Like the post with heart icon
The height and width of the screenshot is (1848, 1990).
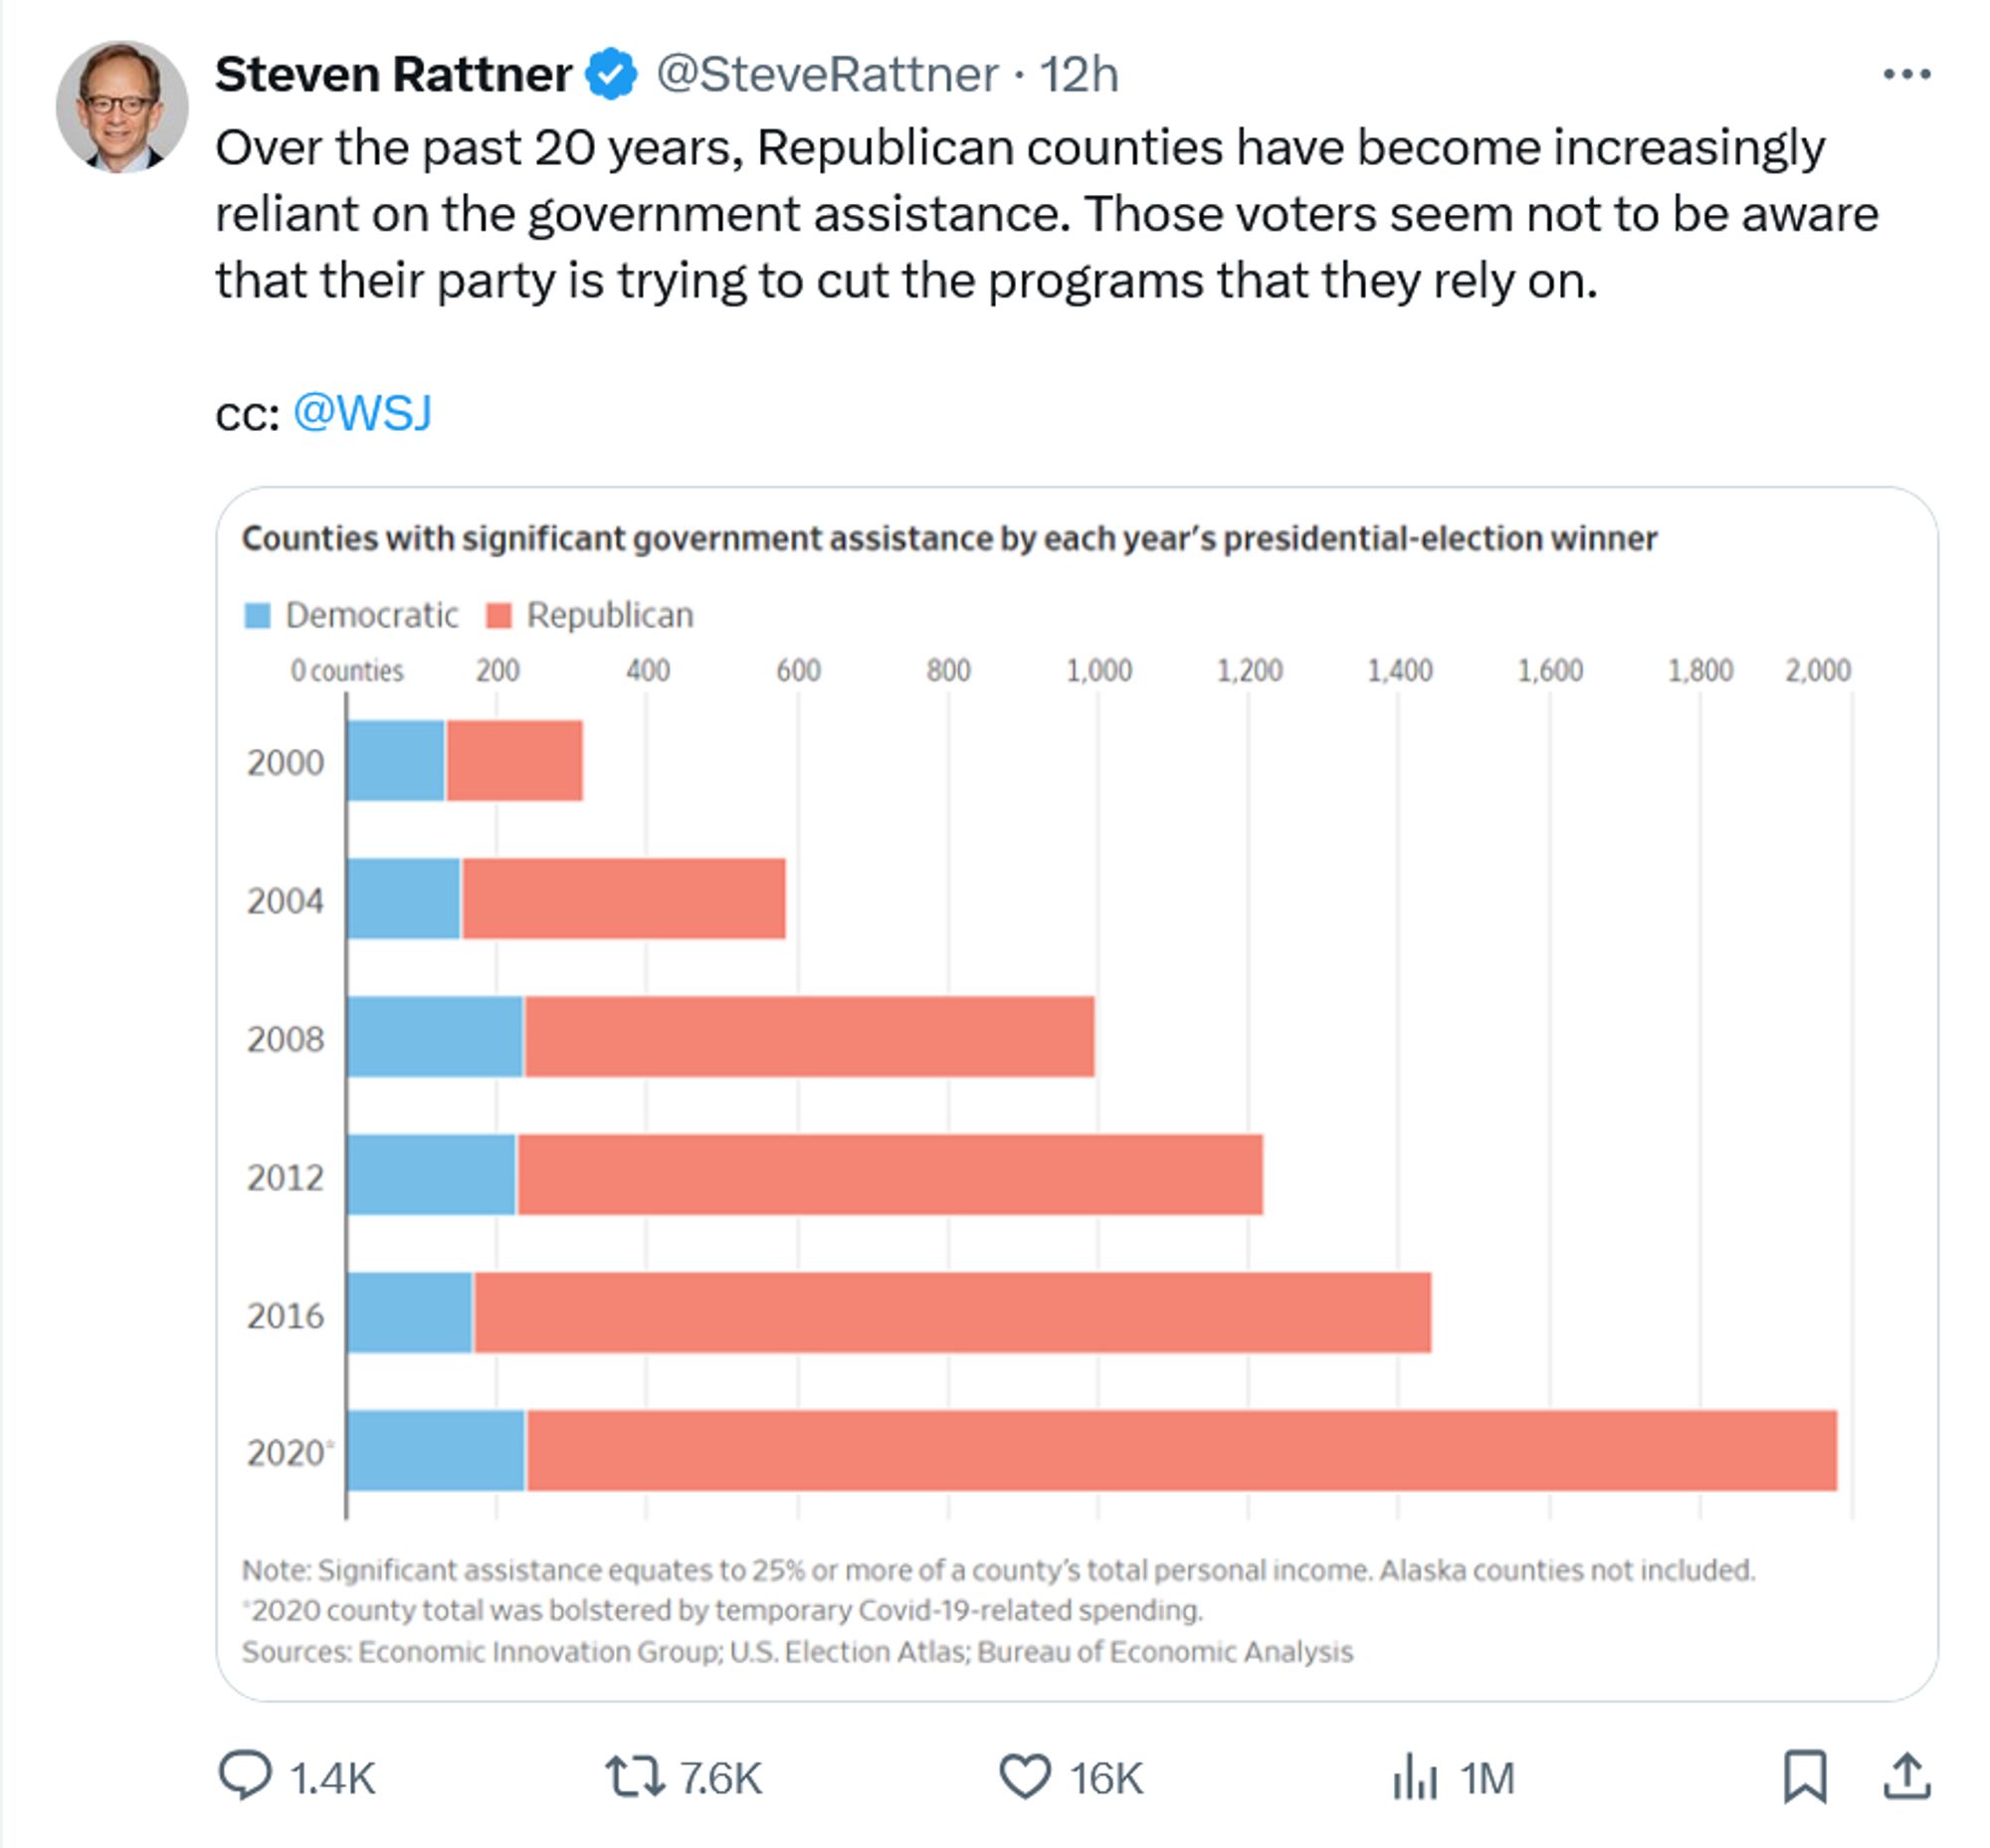tap(1025, 1777)
